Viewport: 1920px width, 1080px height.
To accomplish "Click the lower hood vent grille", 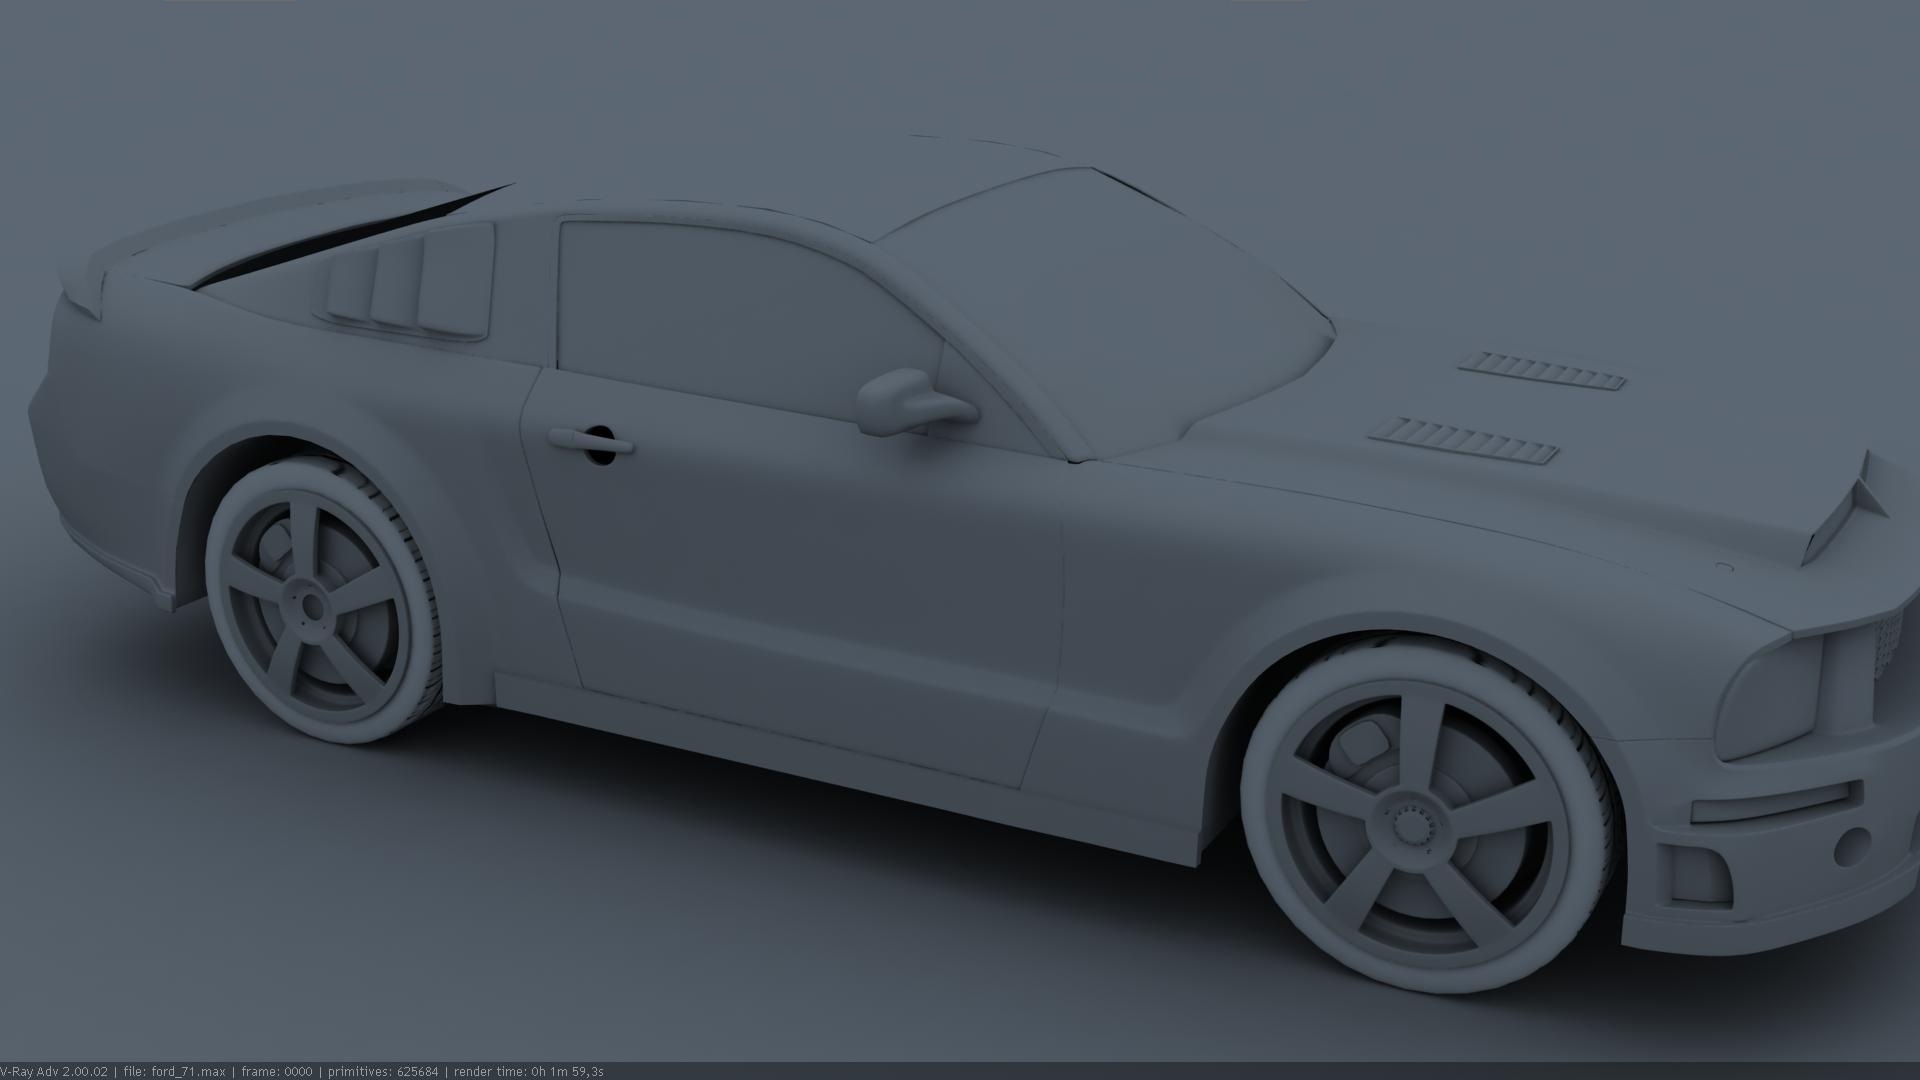I will [x=1467, y=443].
